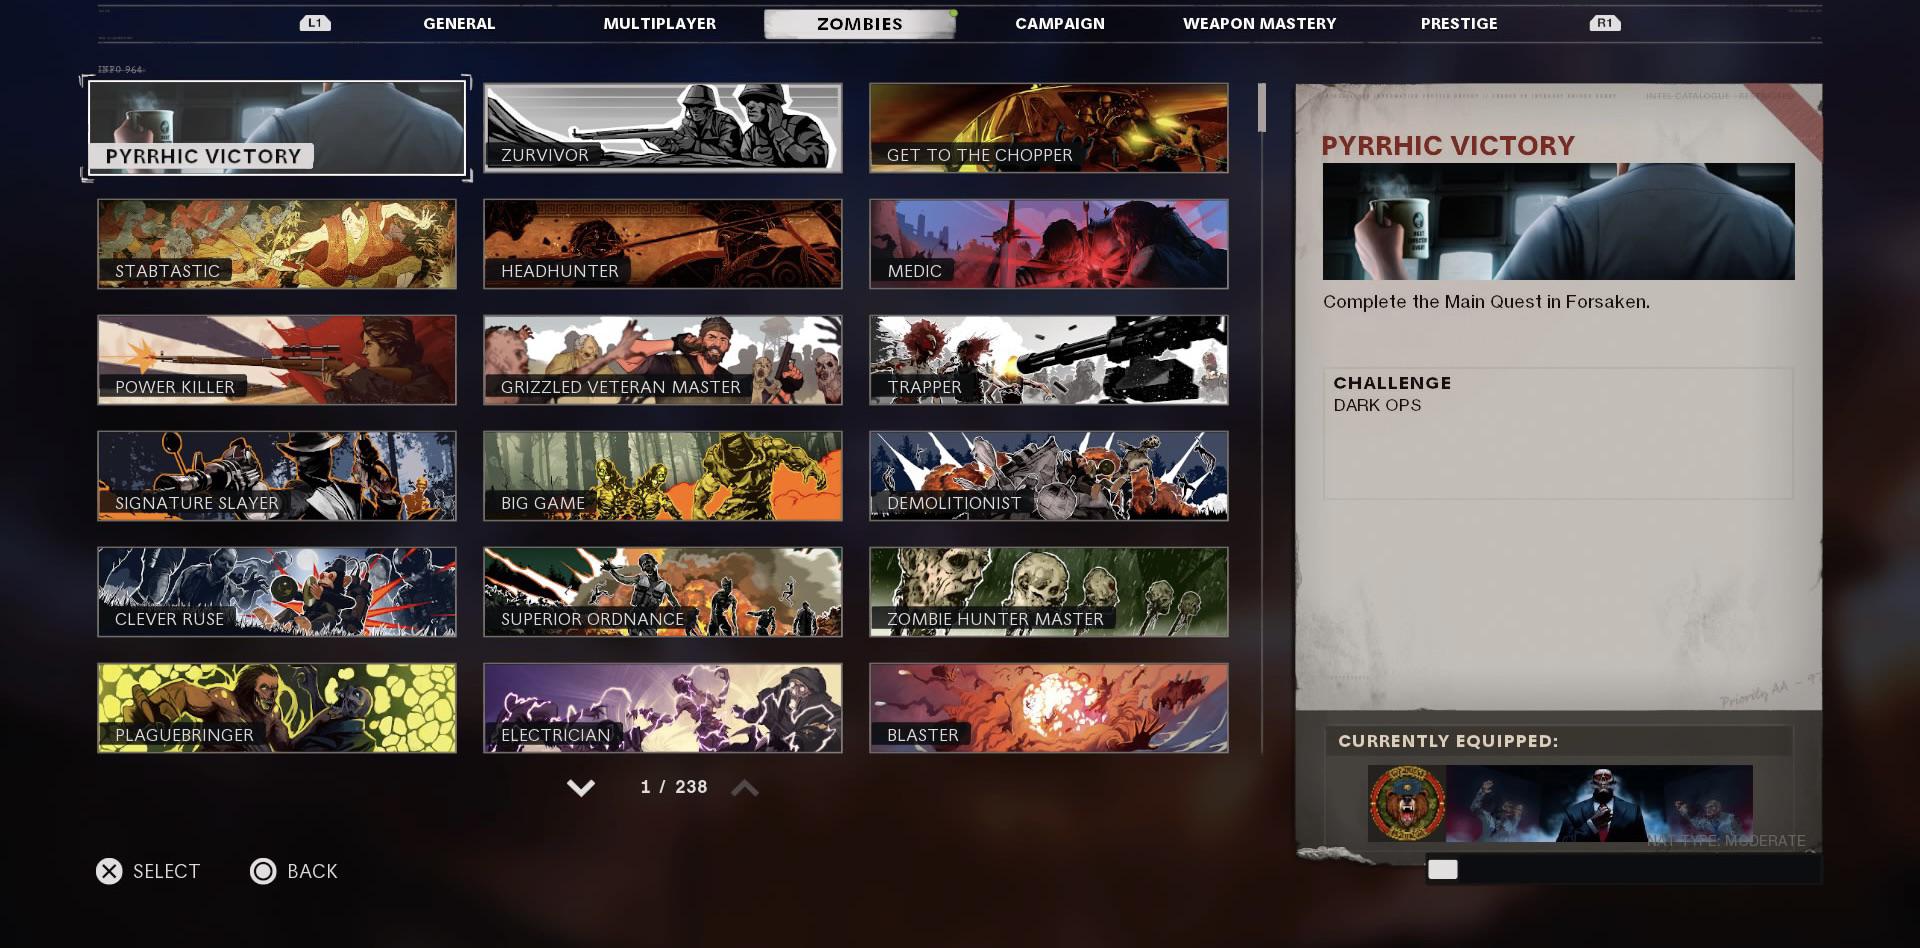Pick the Clever Ruse calling card
This screenshot has height=948, width=1920.
[x=277, y=592]
